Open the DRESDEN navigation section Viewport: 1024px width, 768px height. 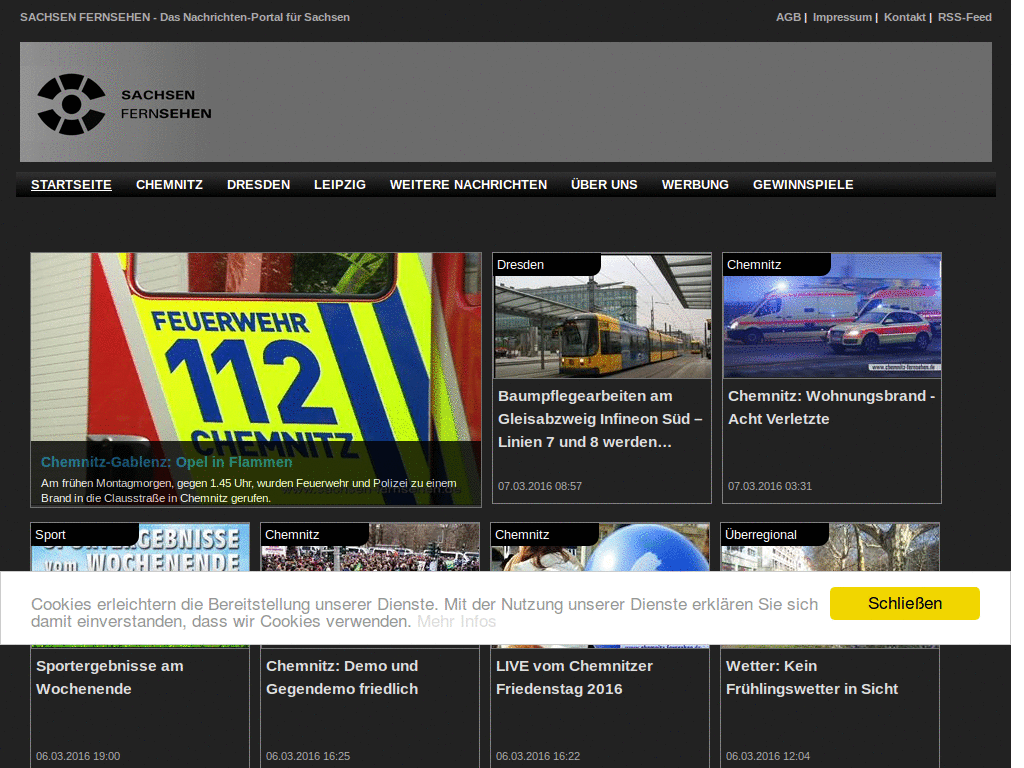point(259,185)
